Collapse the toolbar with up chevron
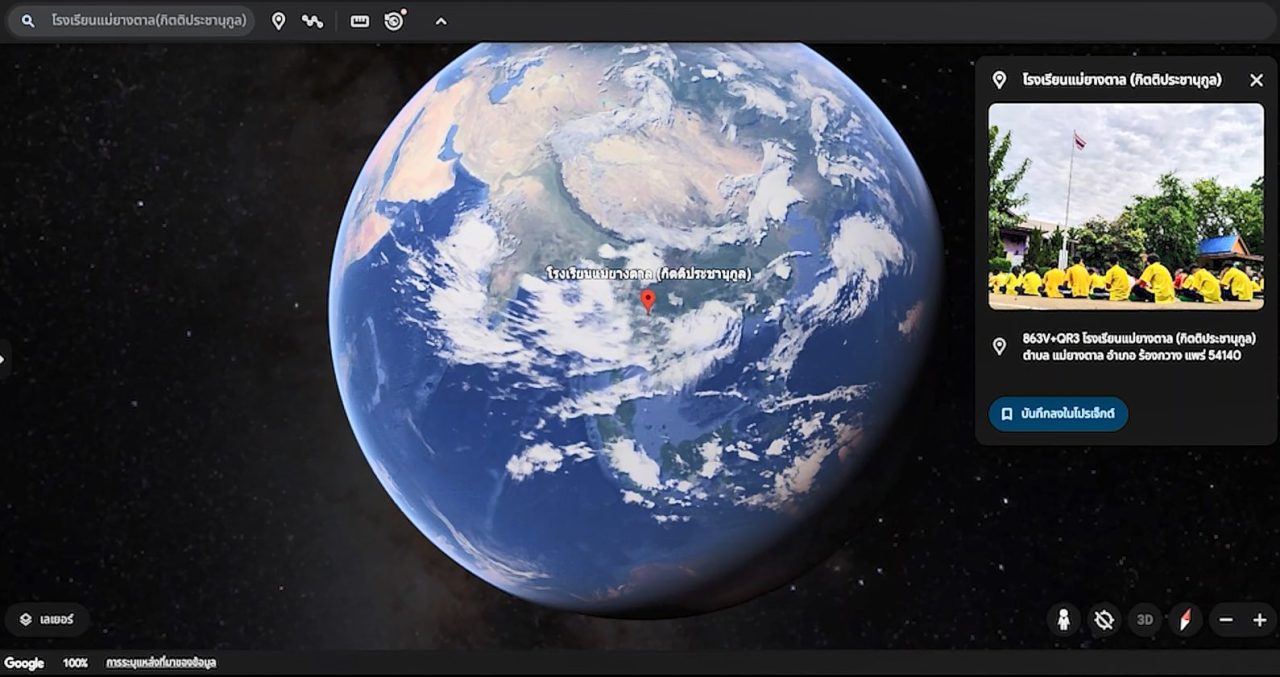The height and width of the screenshot is (677, 1280). point(441,21)
